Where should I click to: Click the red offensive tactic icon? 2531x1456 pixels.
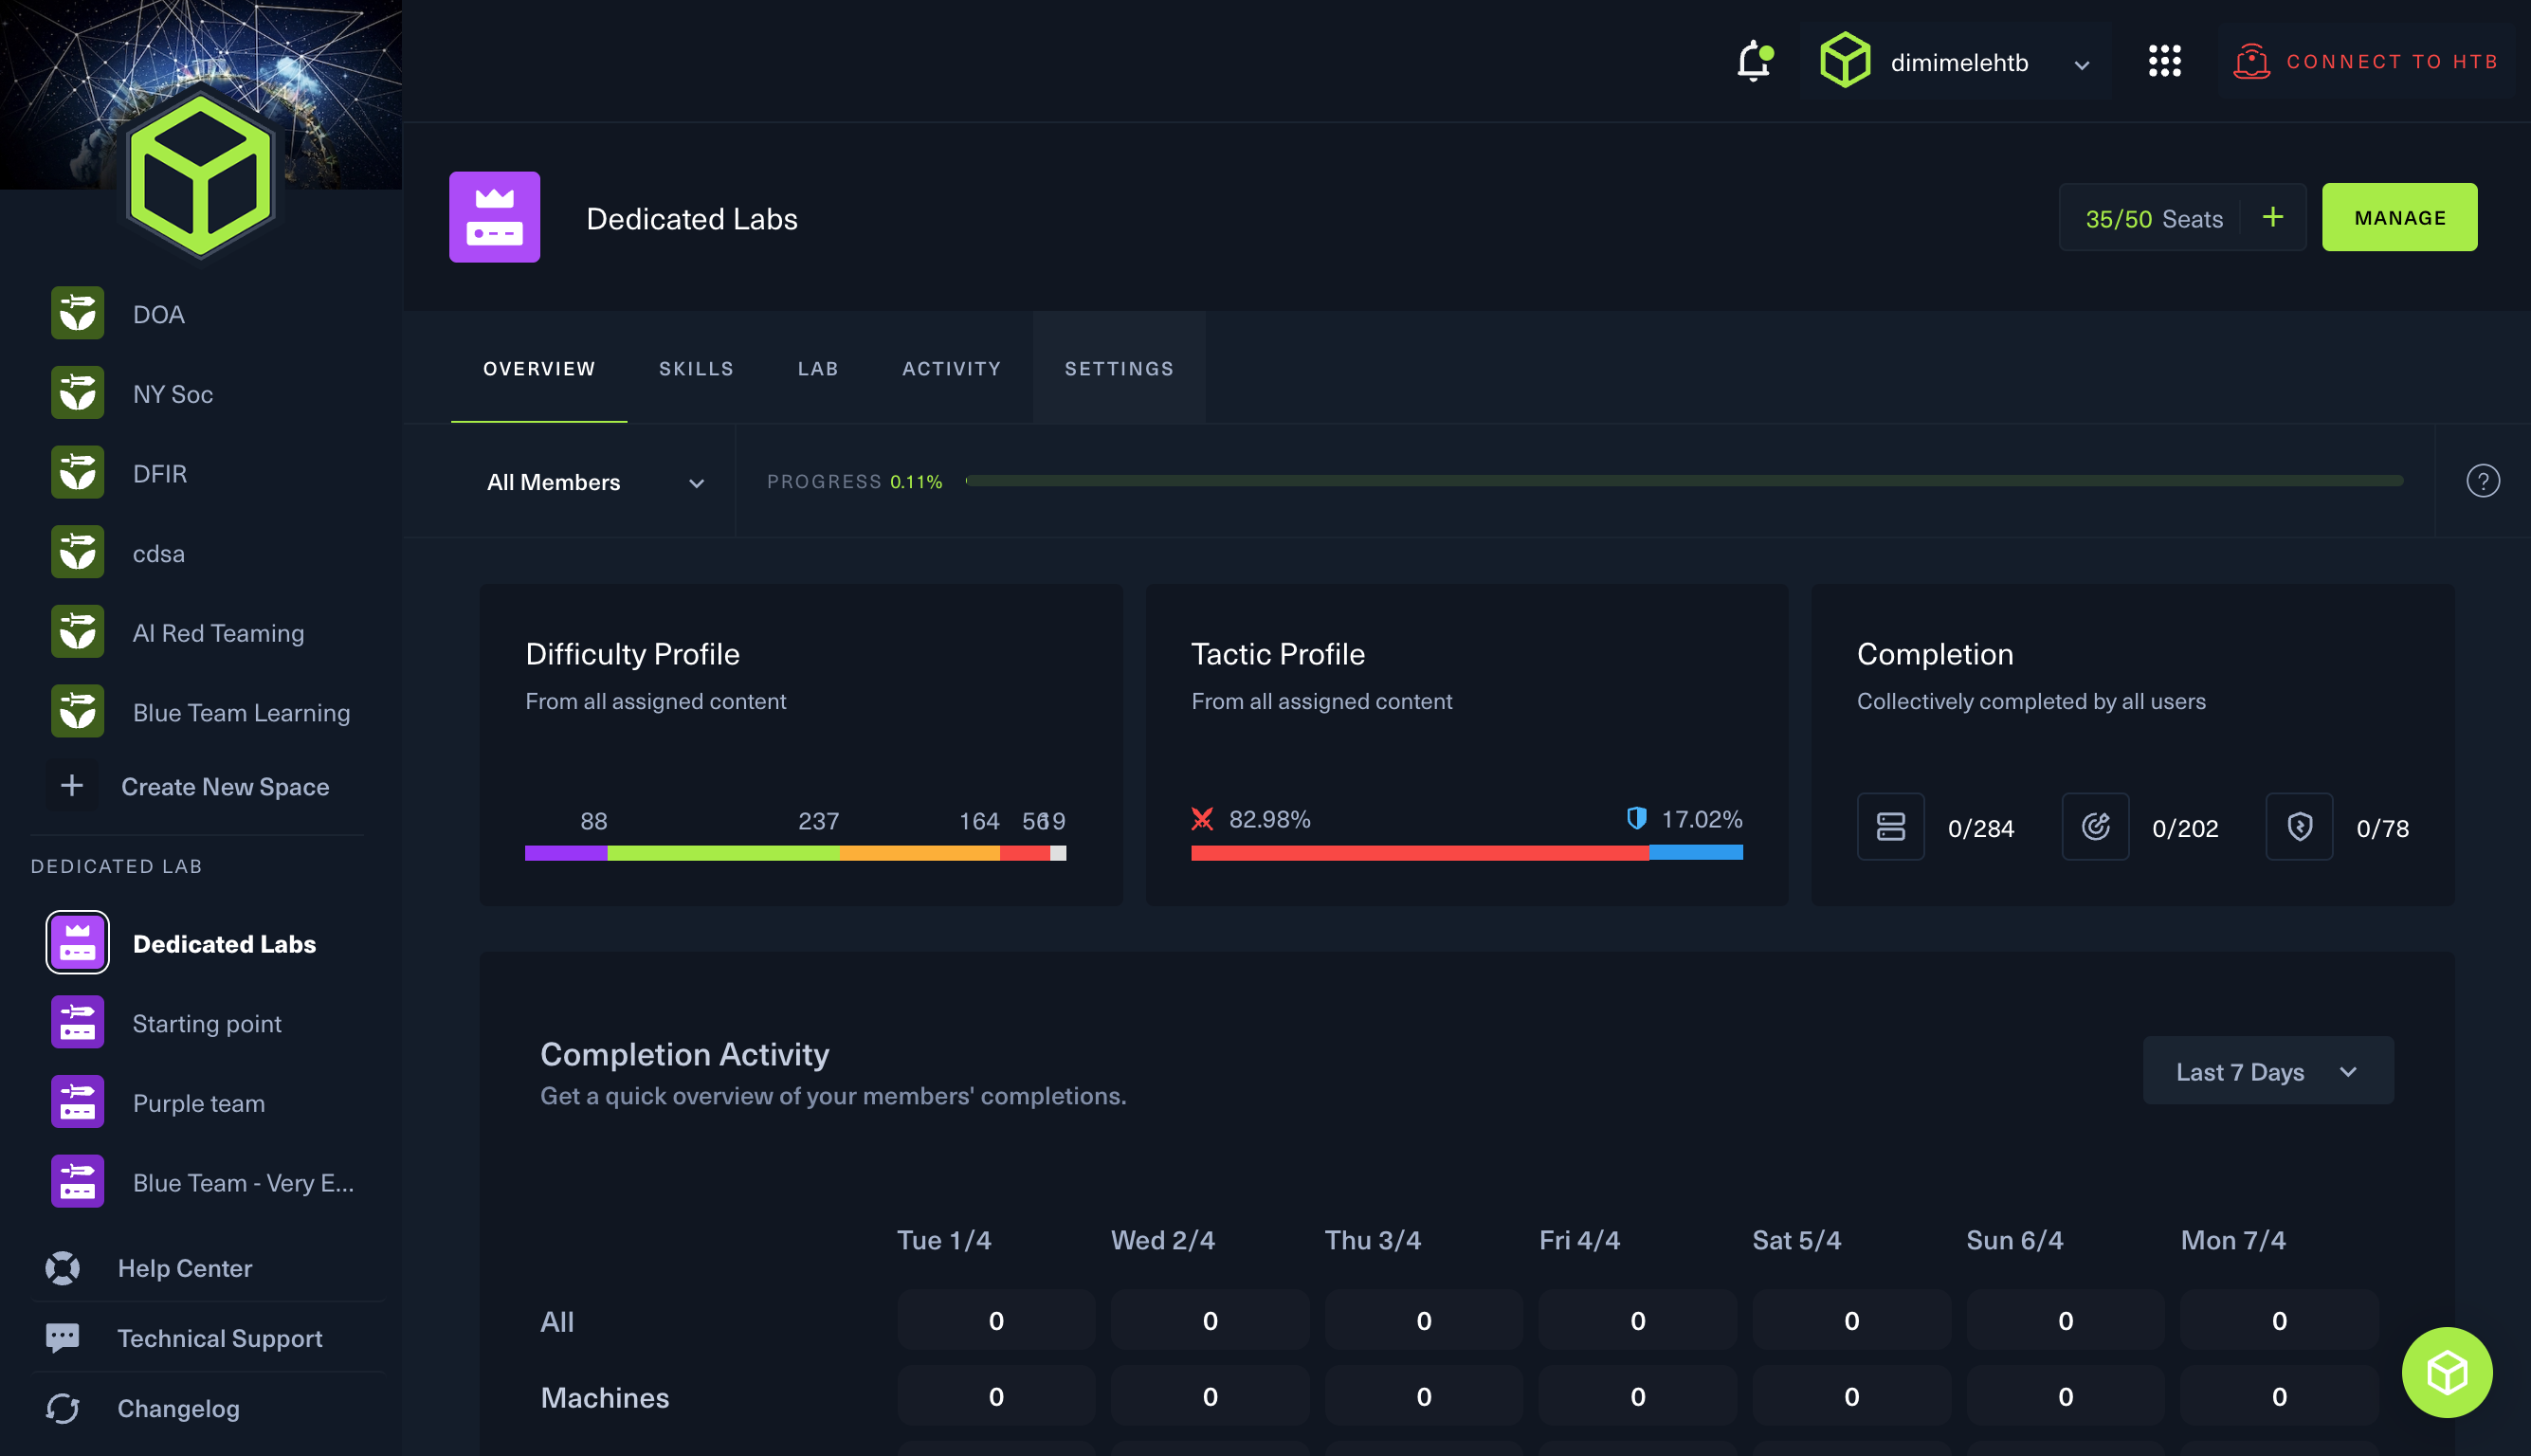coord(1201,819)
